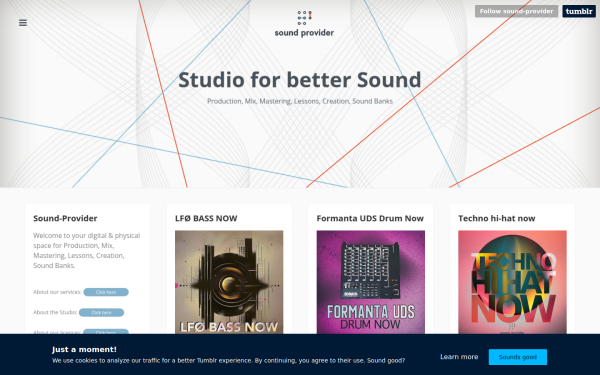Screen dimensions: 600x375
Task: Open the LFØ BASS NOW post title
Action: click(x=206, y=218)
